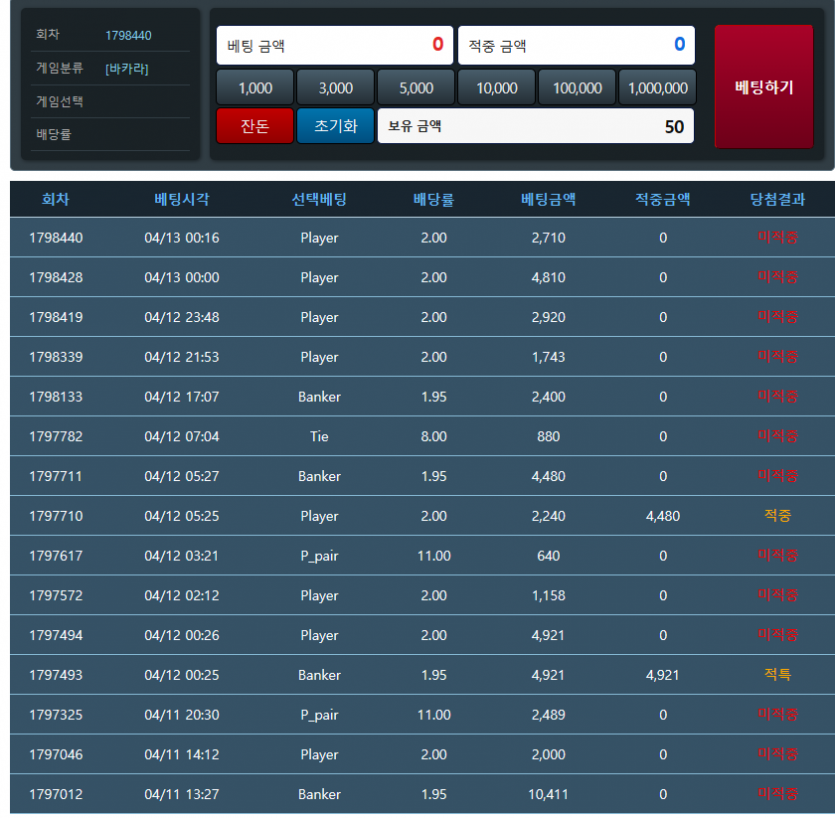Click bet amount 2,000

[x=548, y=755]
